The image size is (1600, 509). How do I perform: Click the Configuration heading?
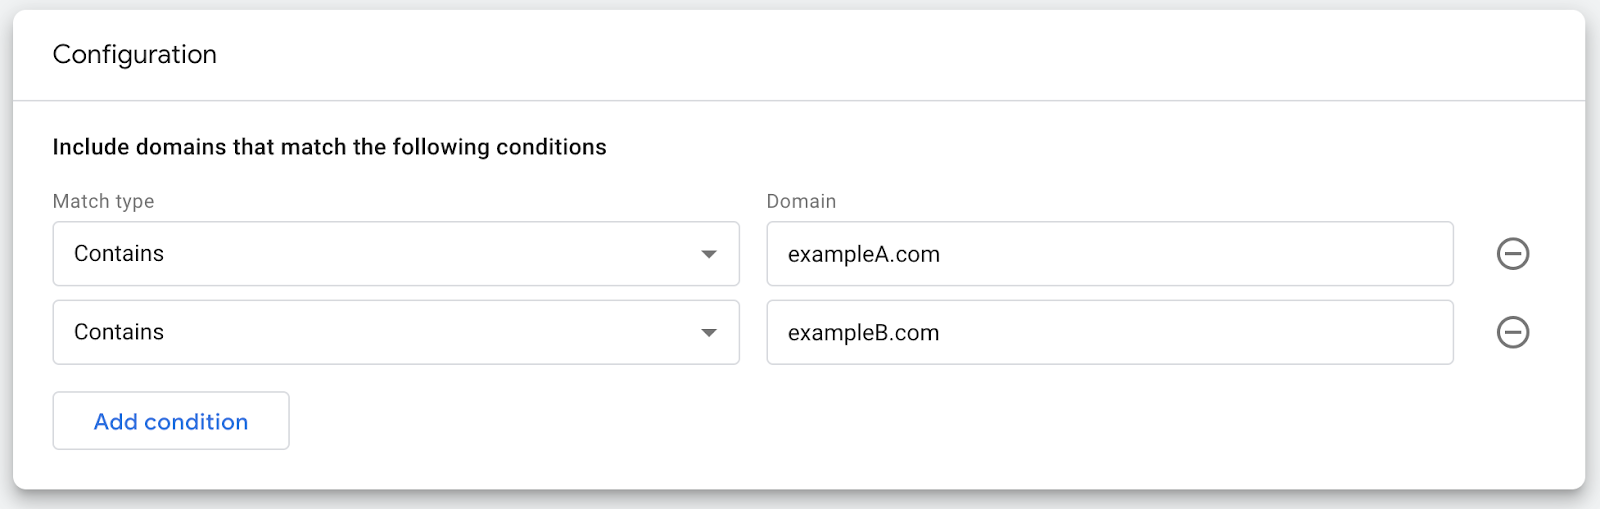coord(135,55)
